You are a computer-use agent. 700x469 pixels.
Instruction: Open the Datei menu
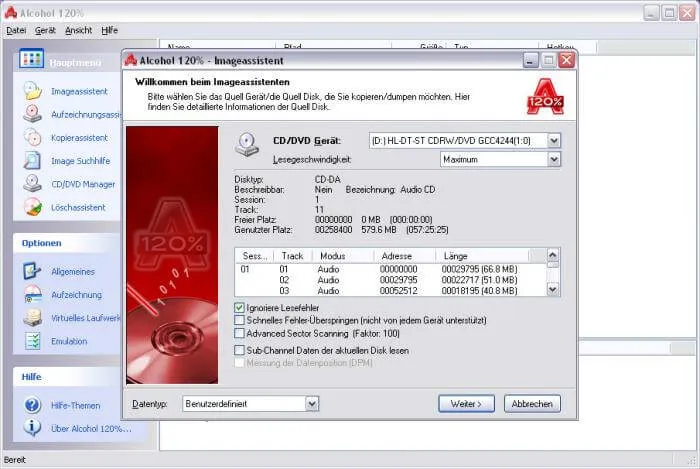click(16, 30)
